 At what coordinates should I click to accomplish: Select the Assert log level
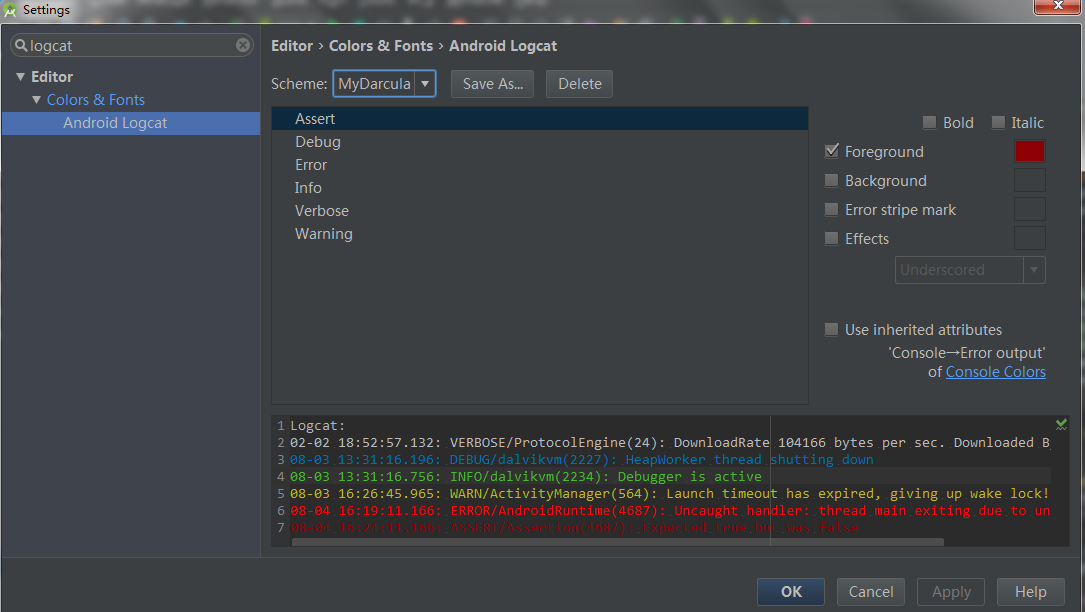[540, 118]
